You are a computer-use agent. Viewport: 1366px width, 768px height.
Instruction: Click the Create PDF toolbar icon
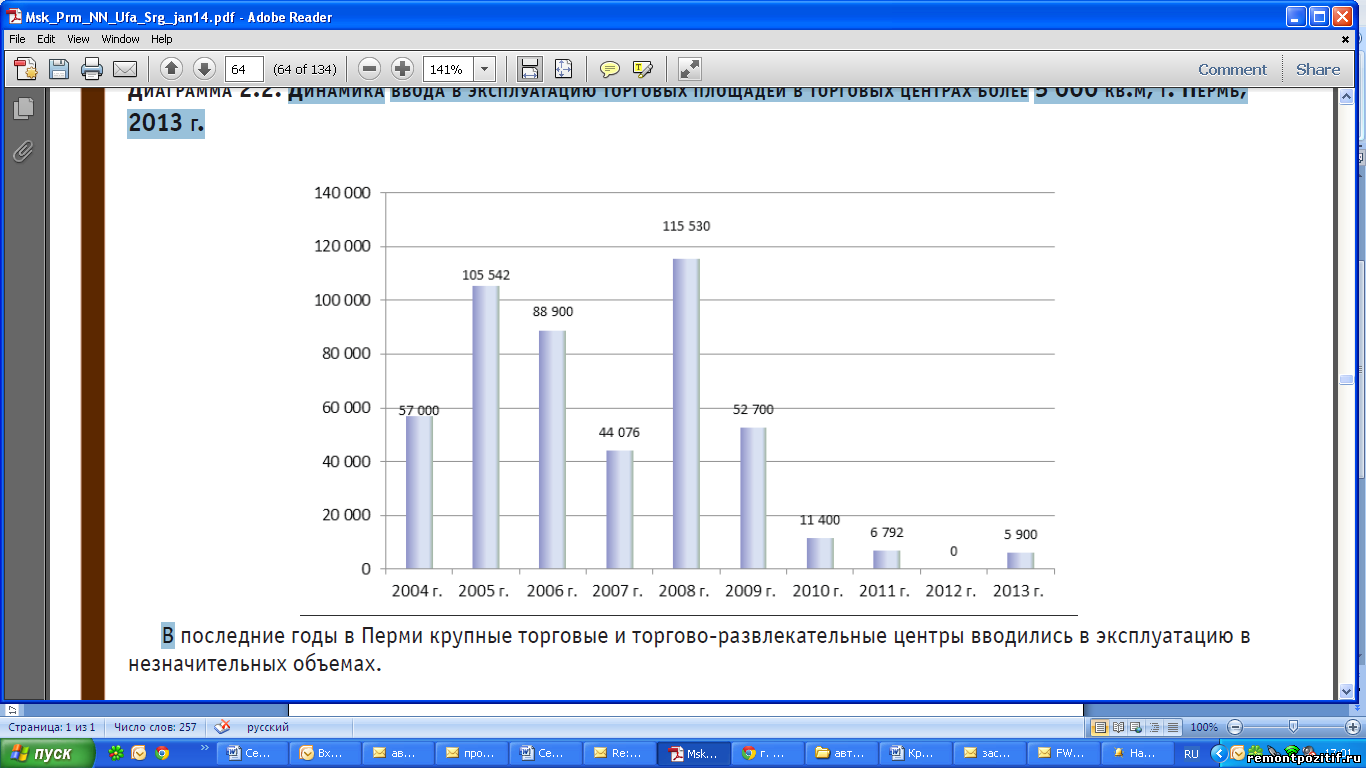click(x=26, y=69)
